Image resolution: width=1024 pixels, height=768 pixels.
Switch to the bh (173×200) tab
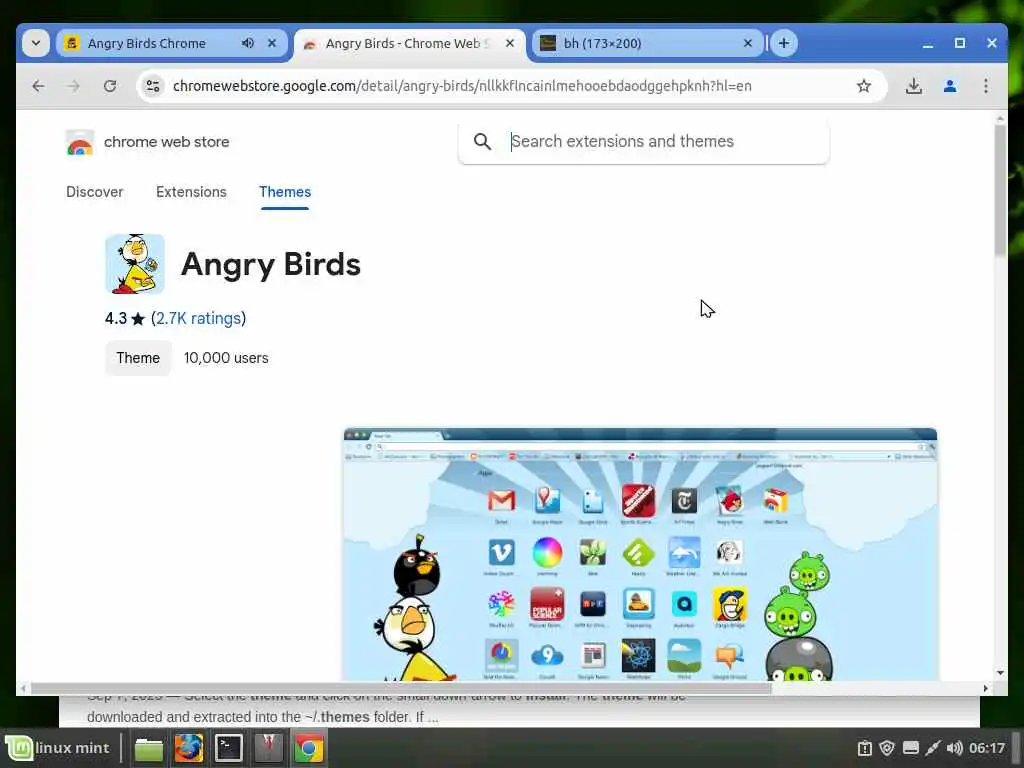pyautogui.click(x=648, y=43)
